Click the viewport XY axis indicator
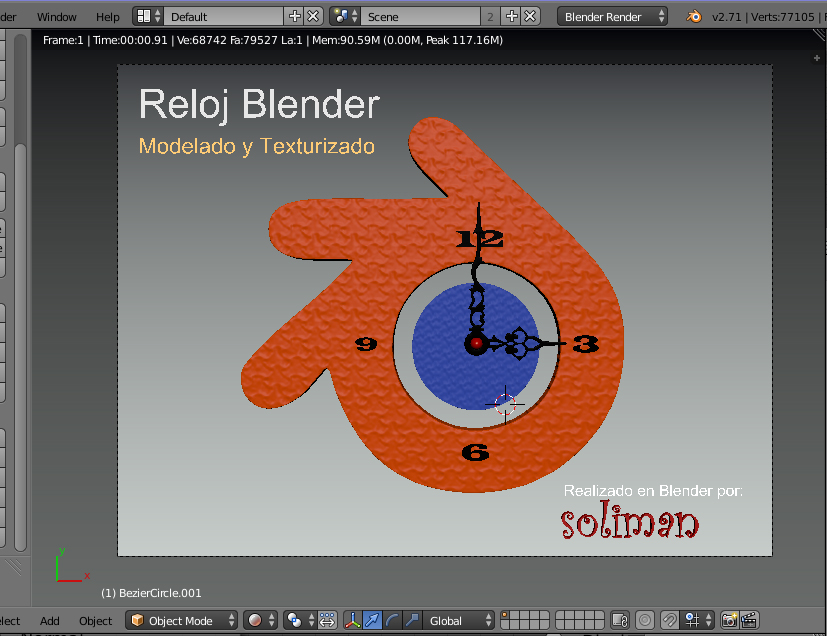Viewport: 827px width, 636px height. pyautogui.click(x=72, y=565)
